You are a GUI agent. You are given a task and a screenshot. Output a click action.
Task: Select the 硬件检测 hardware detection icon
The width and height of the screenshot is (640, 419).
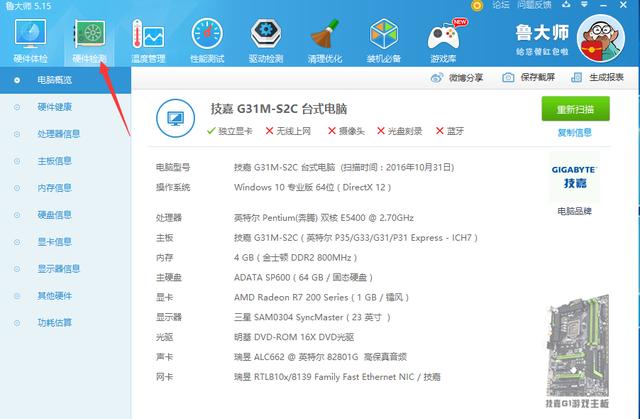(x=89, y=41)
